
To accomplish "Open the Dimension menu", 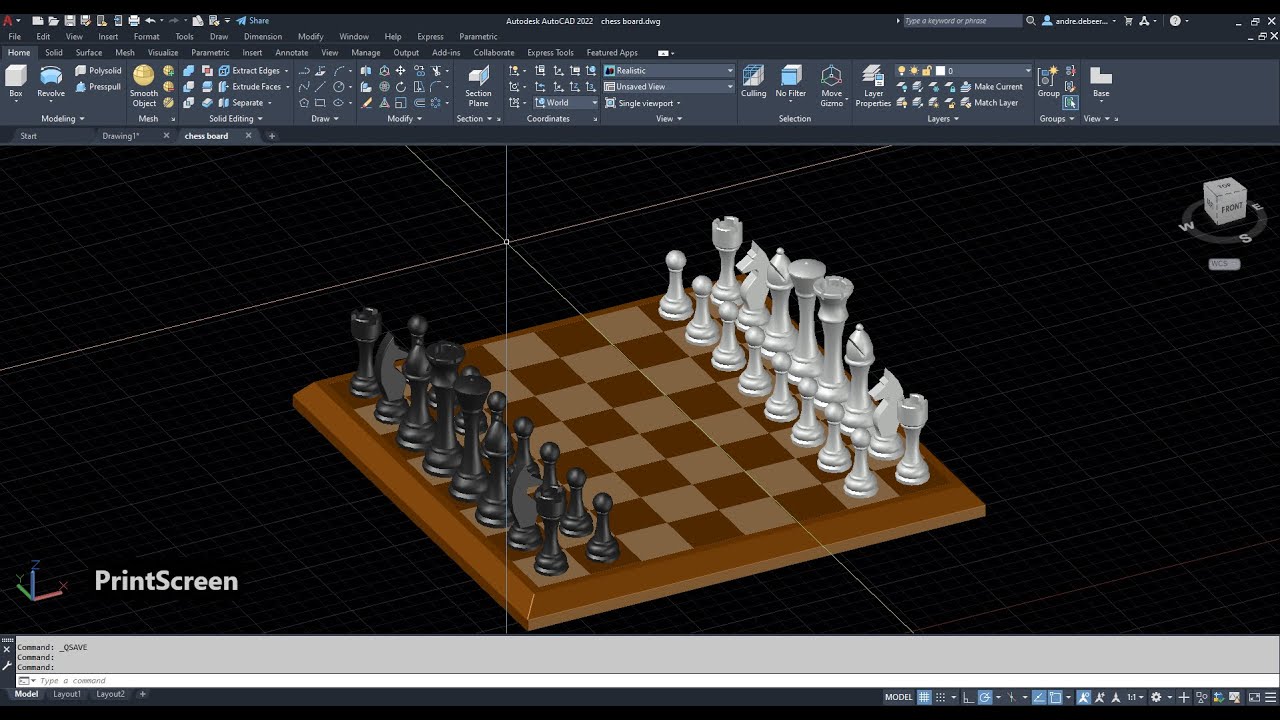I will tap(263, 37).
